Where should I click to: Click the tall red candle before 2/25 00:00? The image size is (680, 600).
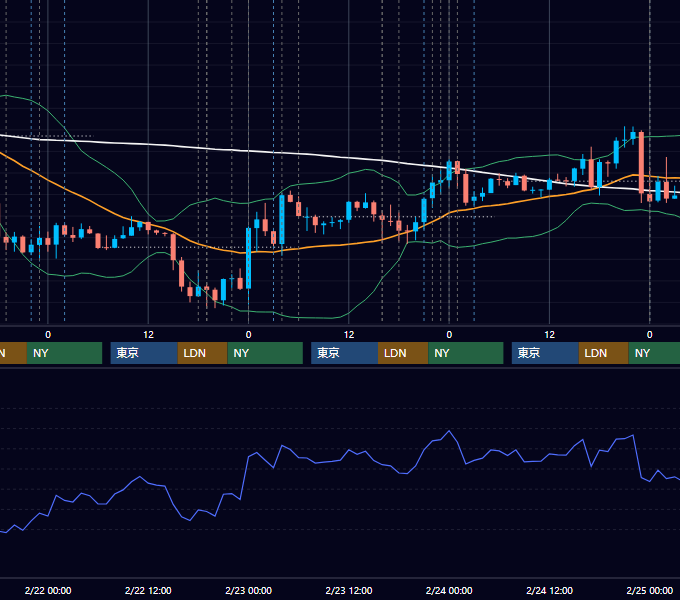[x=641, y=163]
